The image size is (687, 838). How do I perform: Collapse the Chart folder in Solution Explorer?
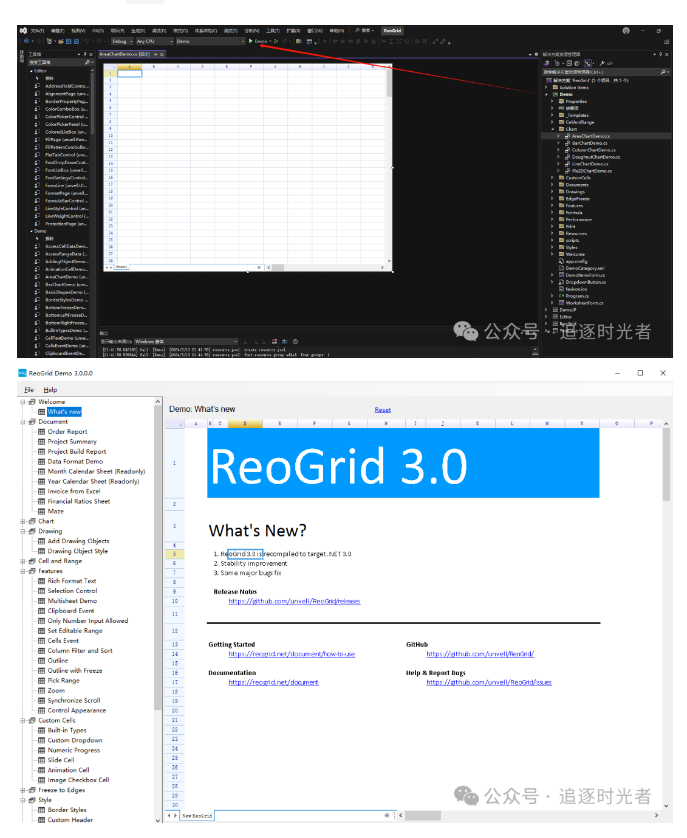click(553, 129)
